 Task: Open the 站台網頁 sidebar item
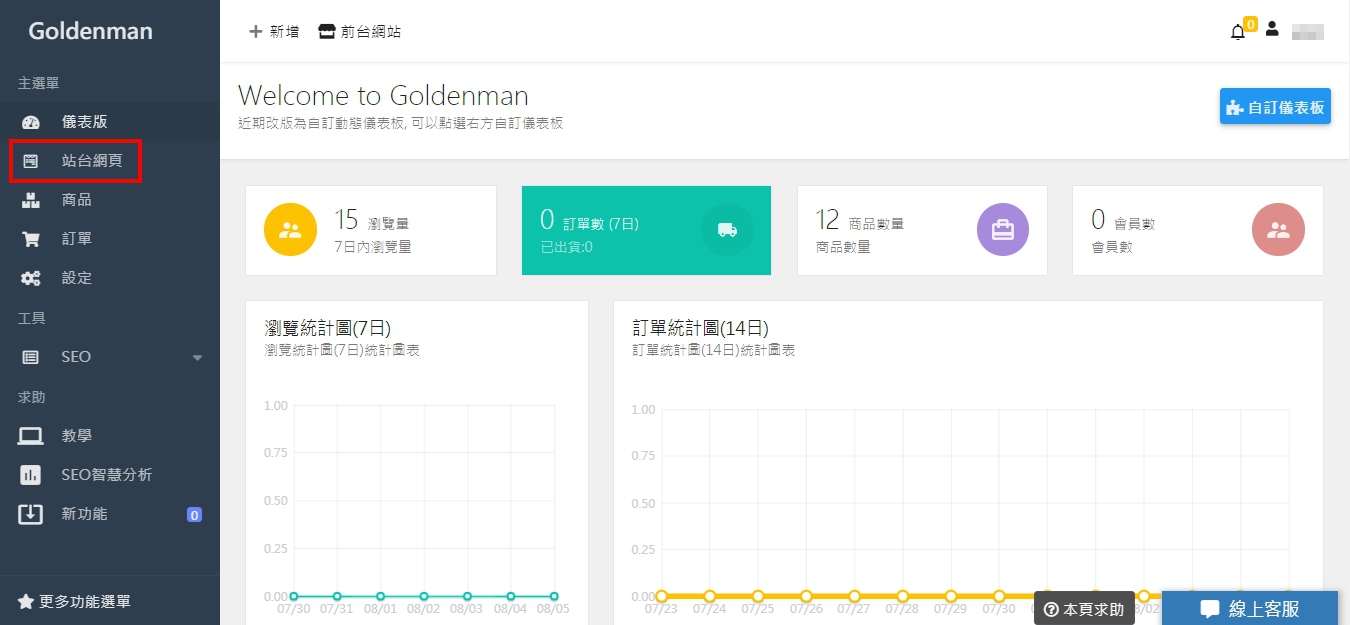click(110, 161)
